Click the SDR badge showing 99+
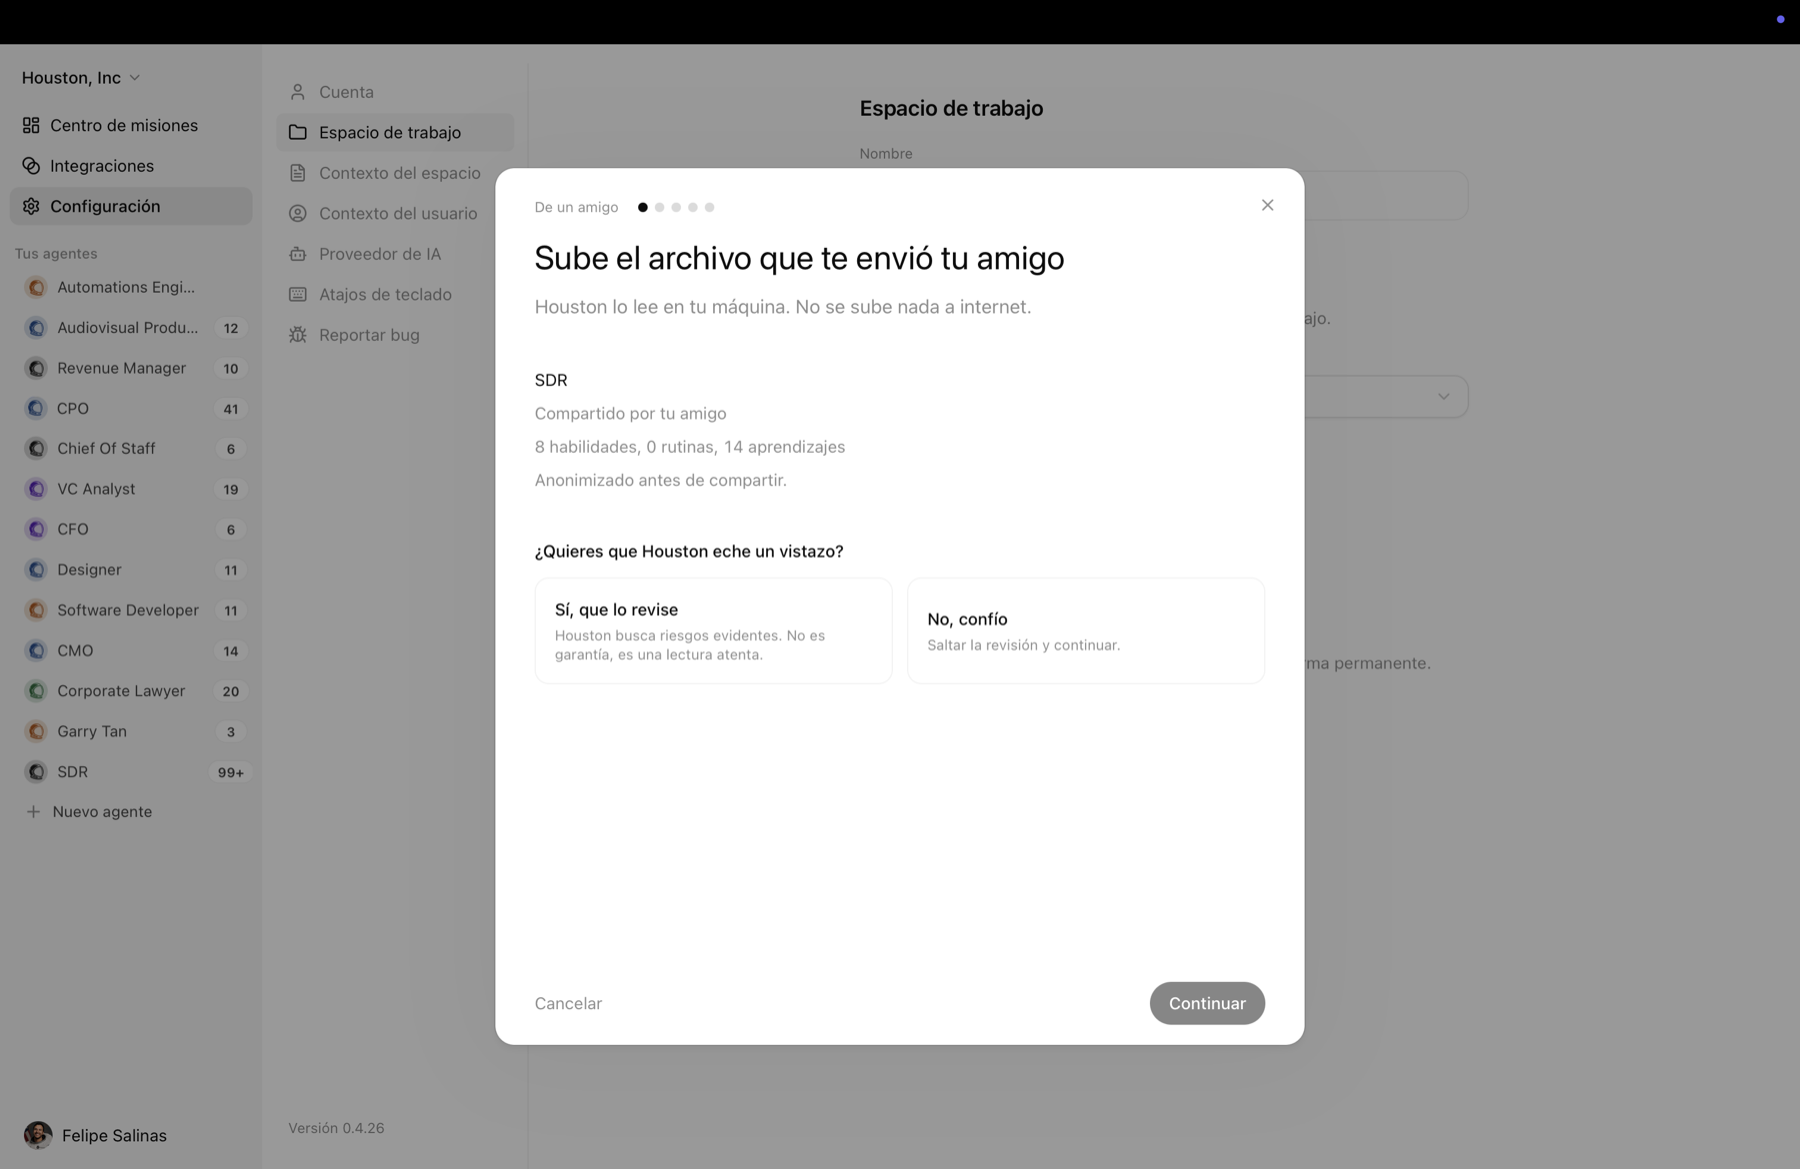 click(231, 772)
